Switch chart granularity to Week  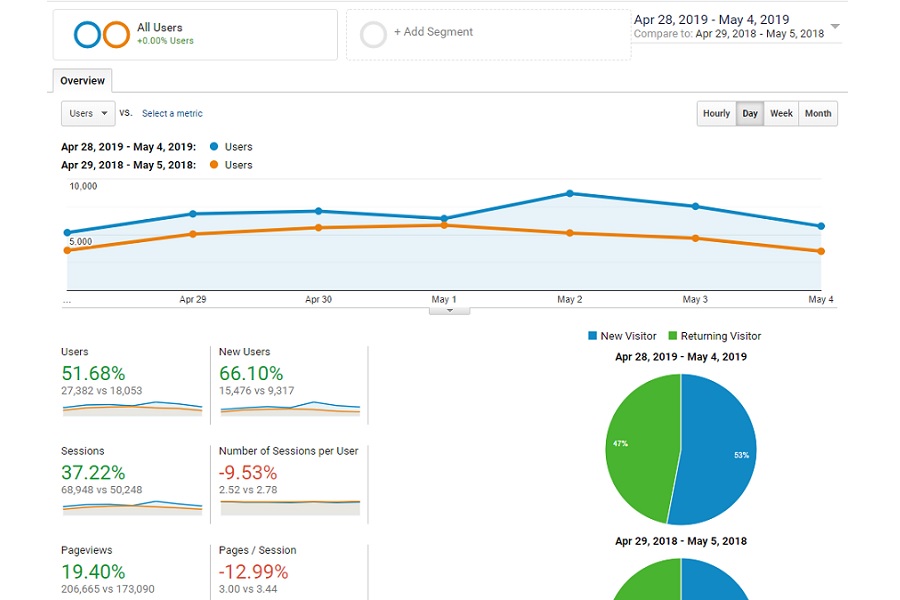(x=781, y=114)
